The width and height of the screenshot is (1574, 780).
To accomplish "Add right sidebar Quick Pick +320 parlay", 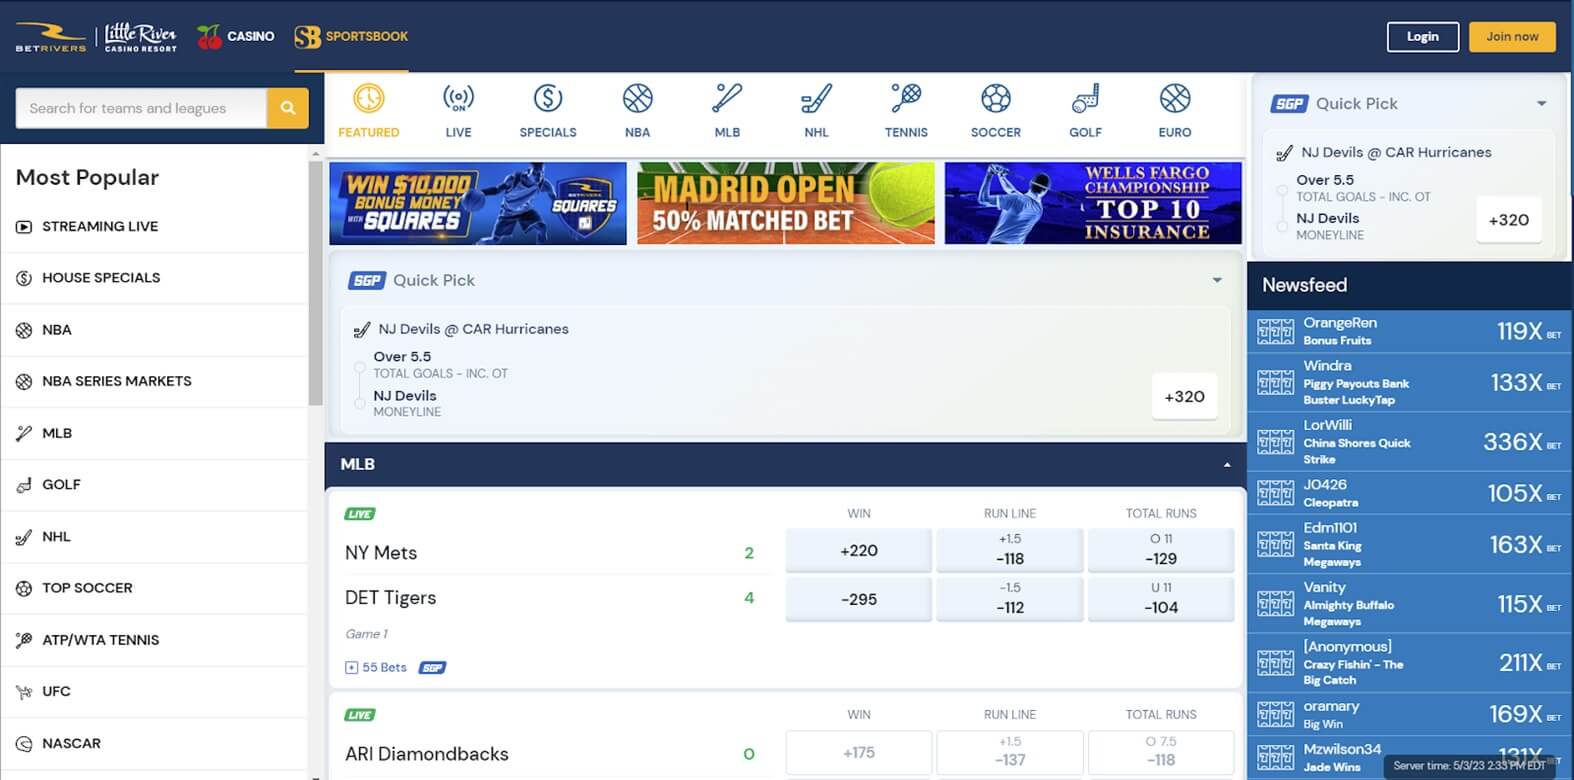I will pyautogui.click(x=1508, y=220).
